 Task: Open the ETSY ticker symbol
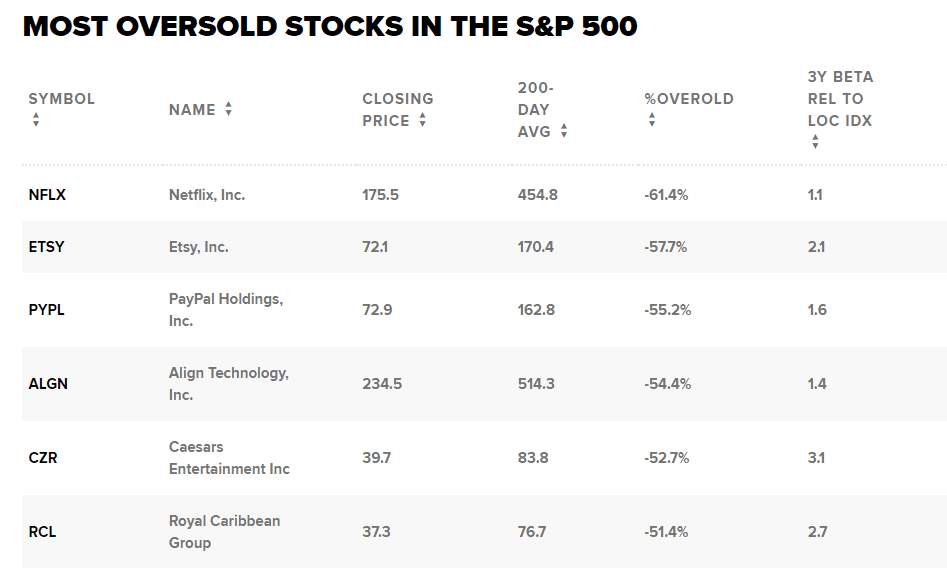coord(46,247)
